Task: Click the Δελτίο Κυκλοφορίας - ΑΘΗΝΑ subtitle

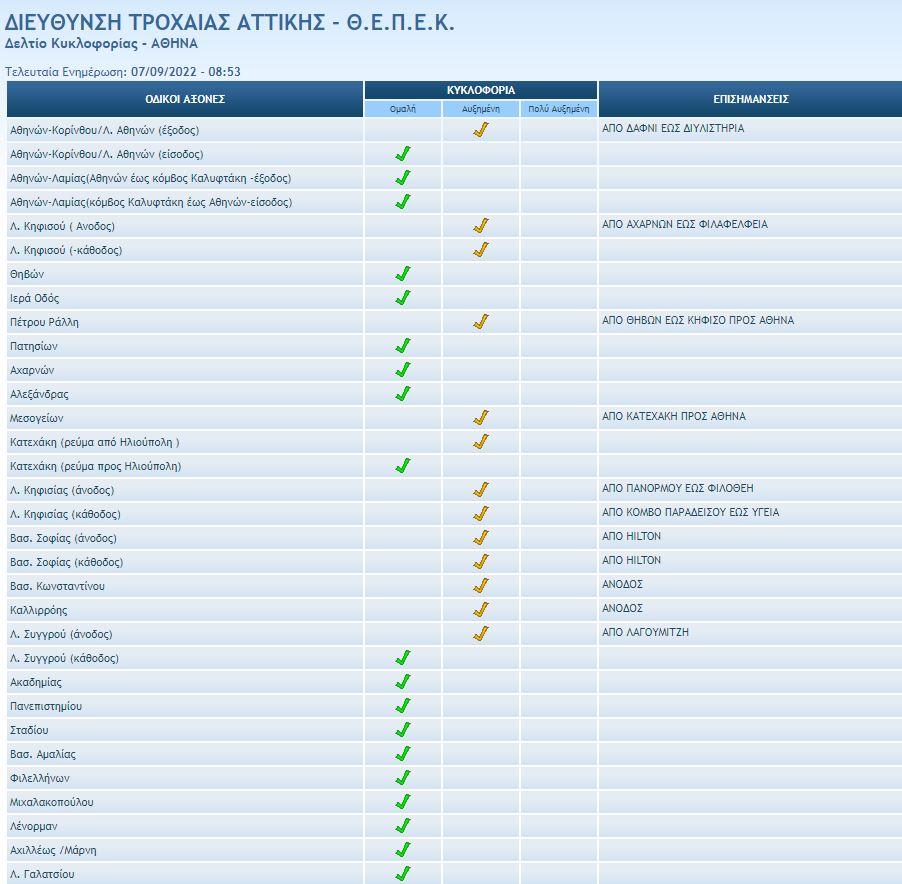Action: 101,44
